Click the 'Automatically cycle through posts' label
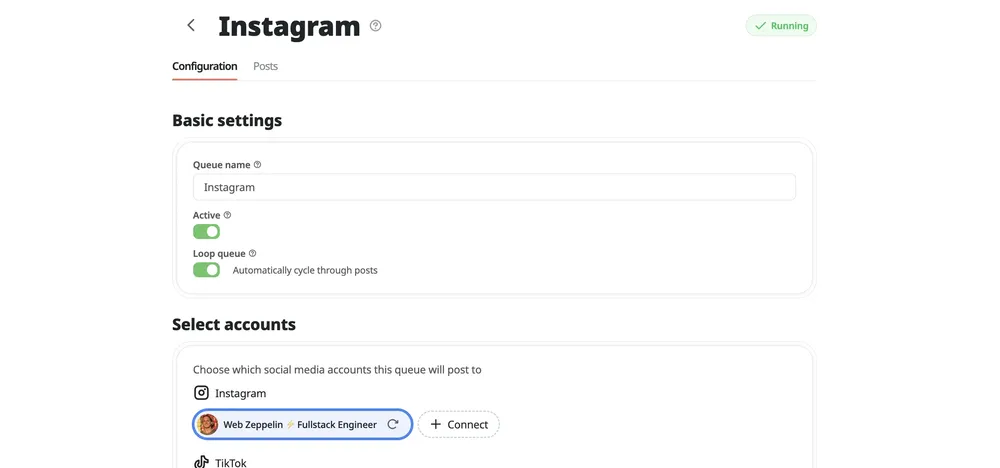This screenshot has width=1000, height=468. point(305,271)
